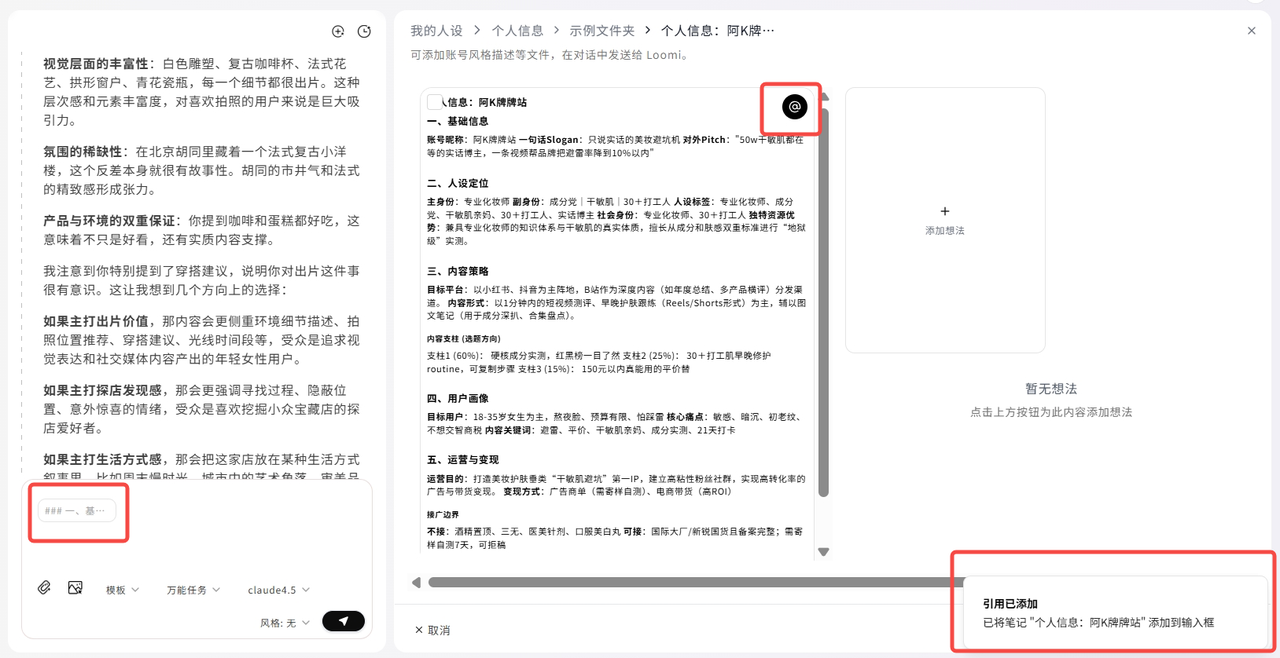Expand the 风格: 无 style dropdown
This screenshot has height=658, width=1280.
(x=285, y=622)
